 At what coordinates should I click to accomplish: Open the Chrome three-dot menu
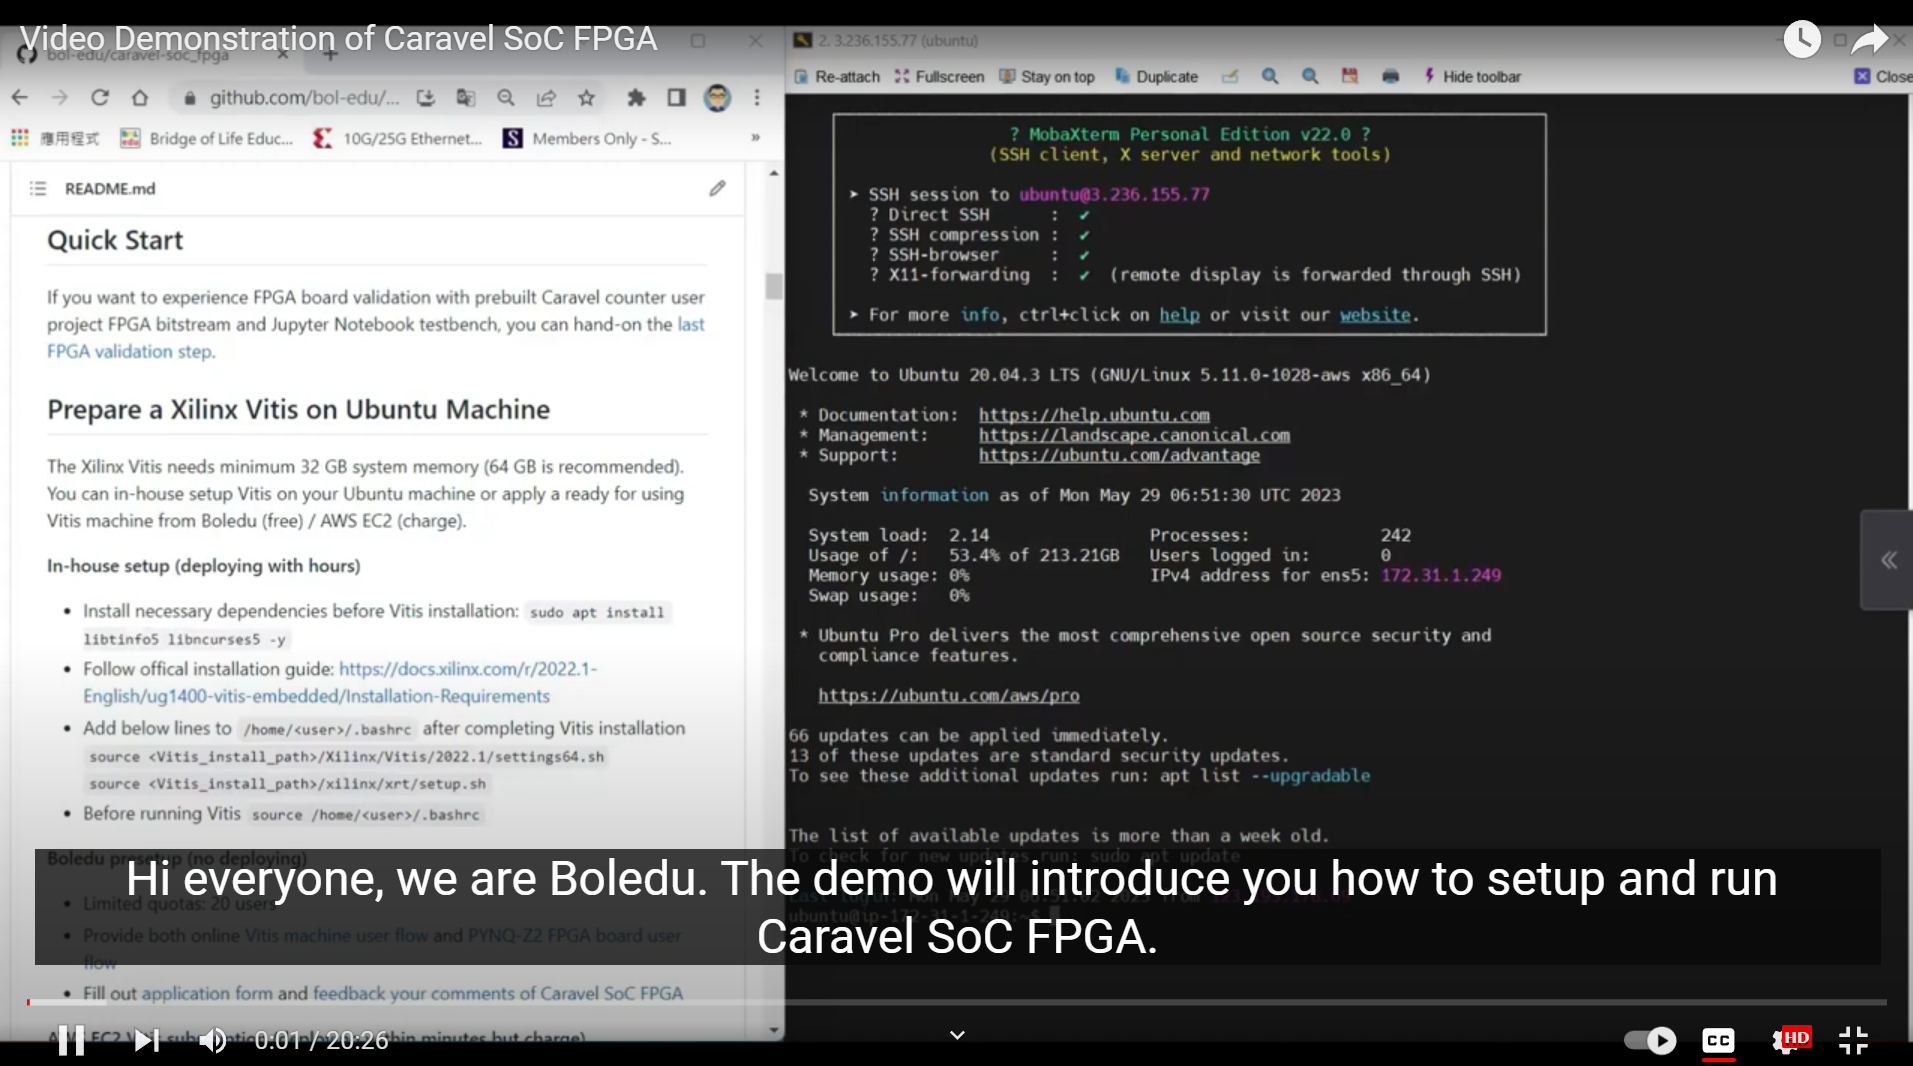(757, 98)
